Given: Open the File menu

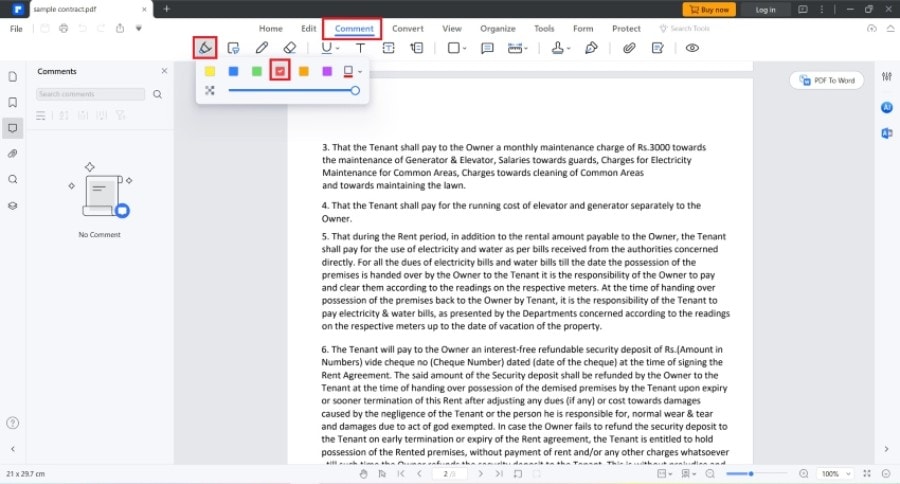Looking at the screenshot, I should pos(16,29).
